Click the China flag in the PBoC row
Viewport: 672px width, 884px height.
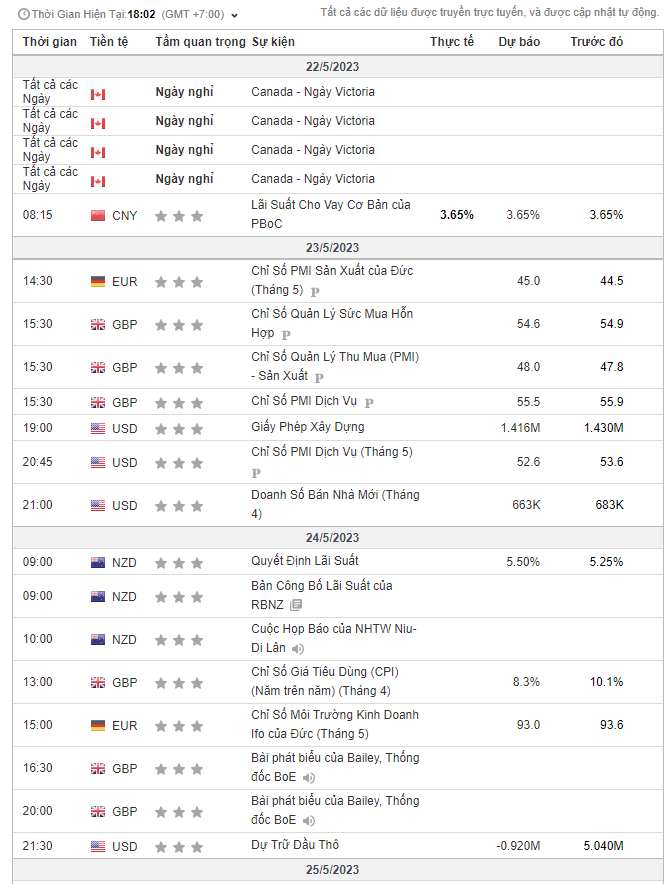(98, 215)
